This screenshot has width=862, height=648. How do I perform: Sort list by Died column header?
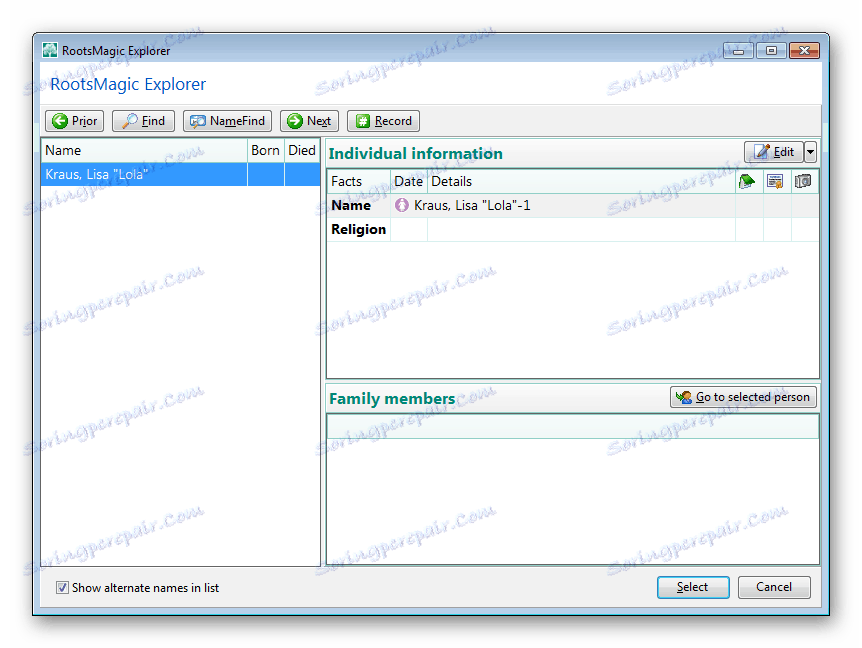coord(302,151)
